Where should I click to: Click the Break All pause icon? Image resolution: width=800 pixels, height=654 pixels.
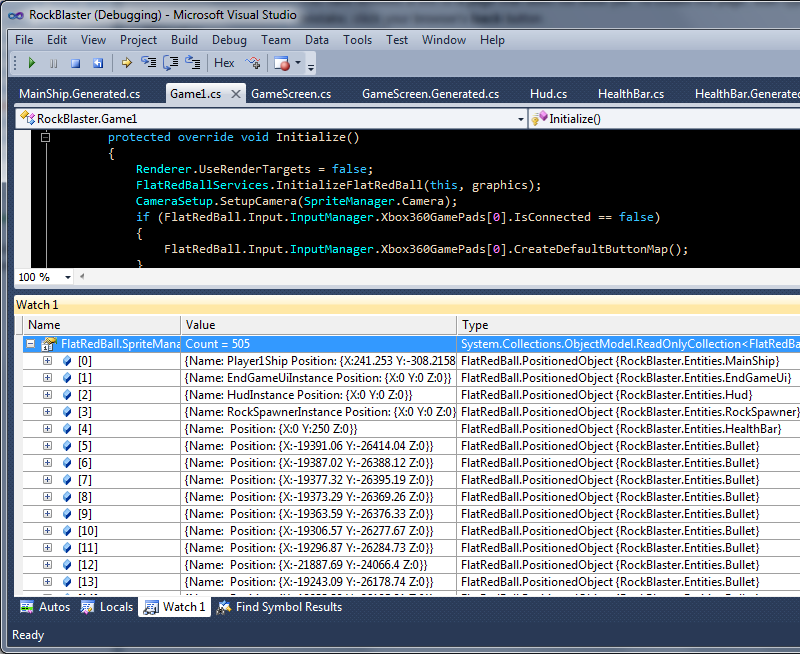click(54, 63)
